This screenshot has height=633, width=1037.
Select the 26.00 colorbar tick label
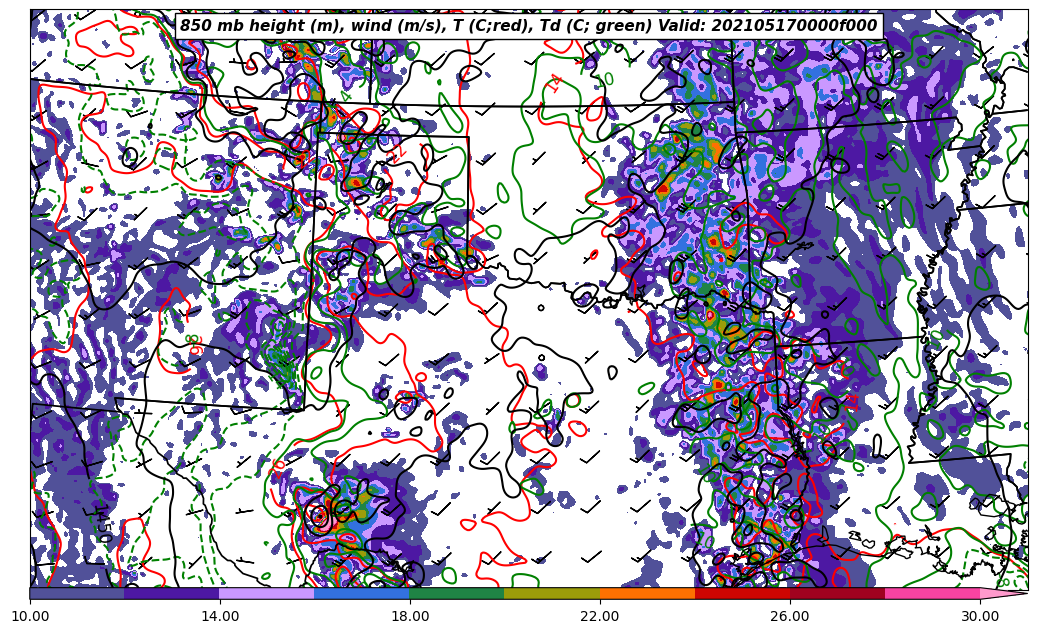[790, 617]
